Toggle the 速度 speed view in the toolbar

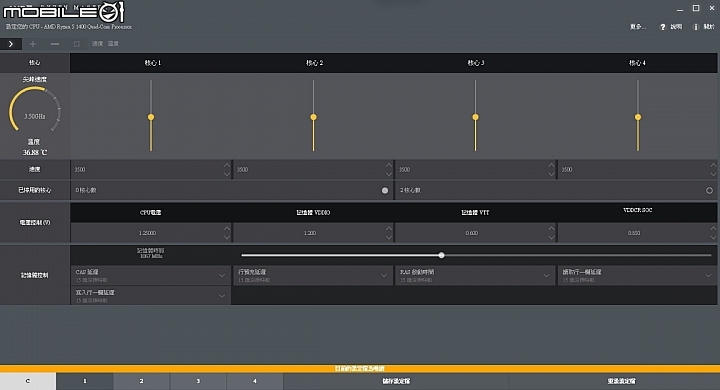[97, 44]
